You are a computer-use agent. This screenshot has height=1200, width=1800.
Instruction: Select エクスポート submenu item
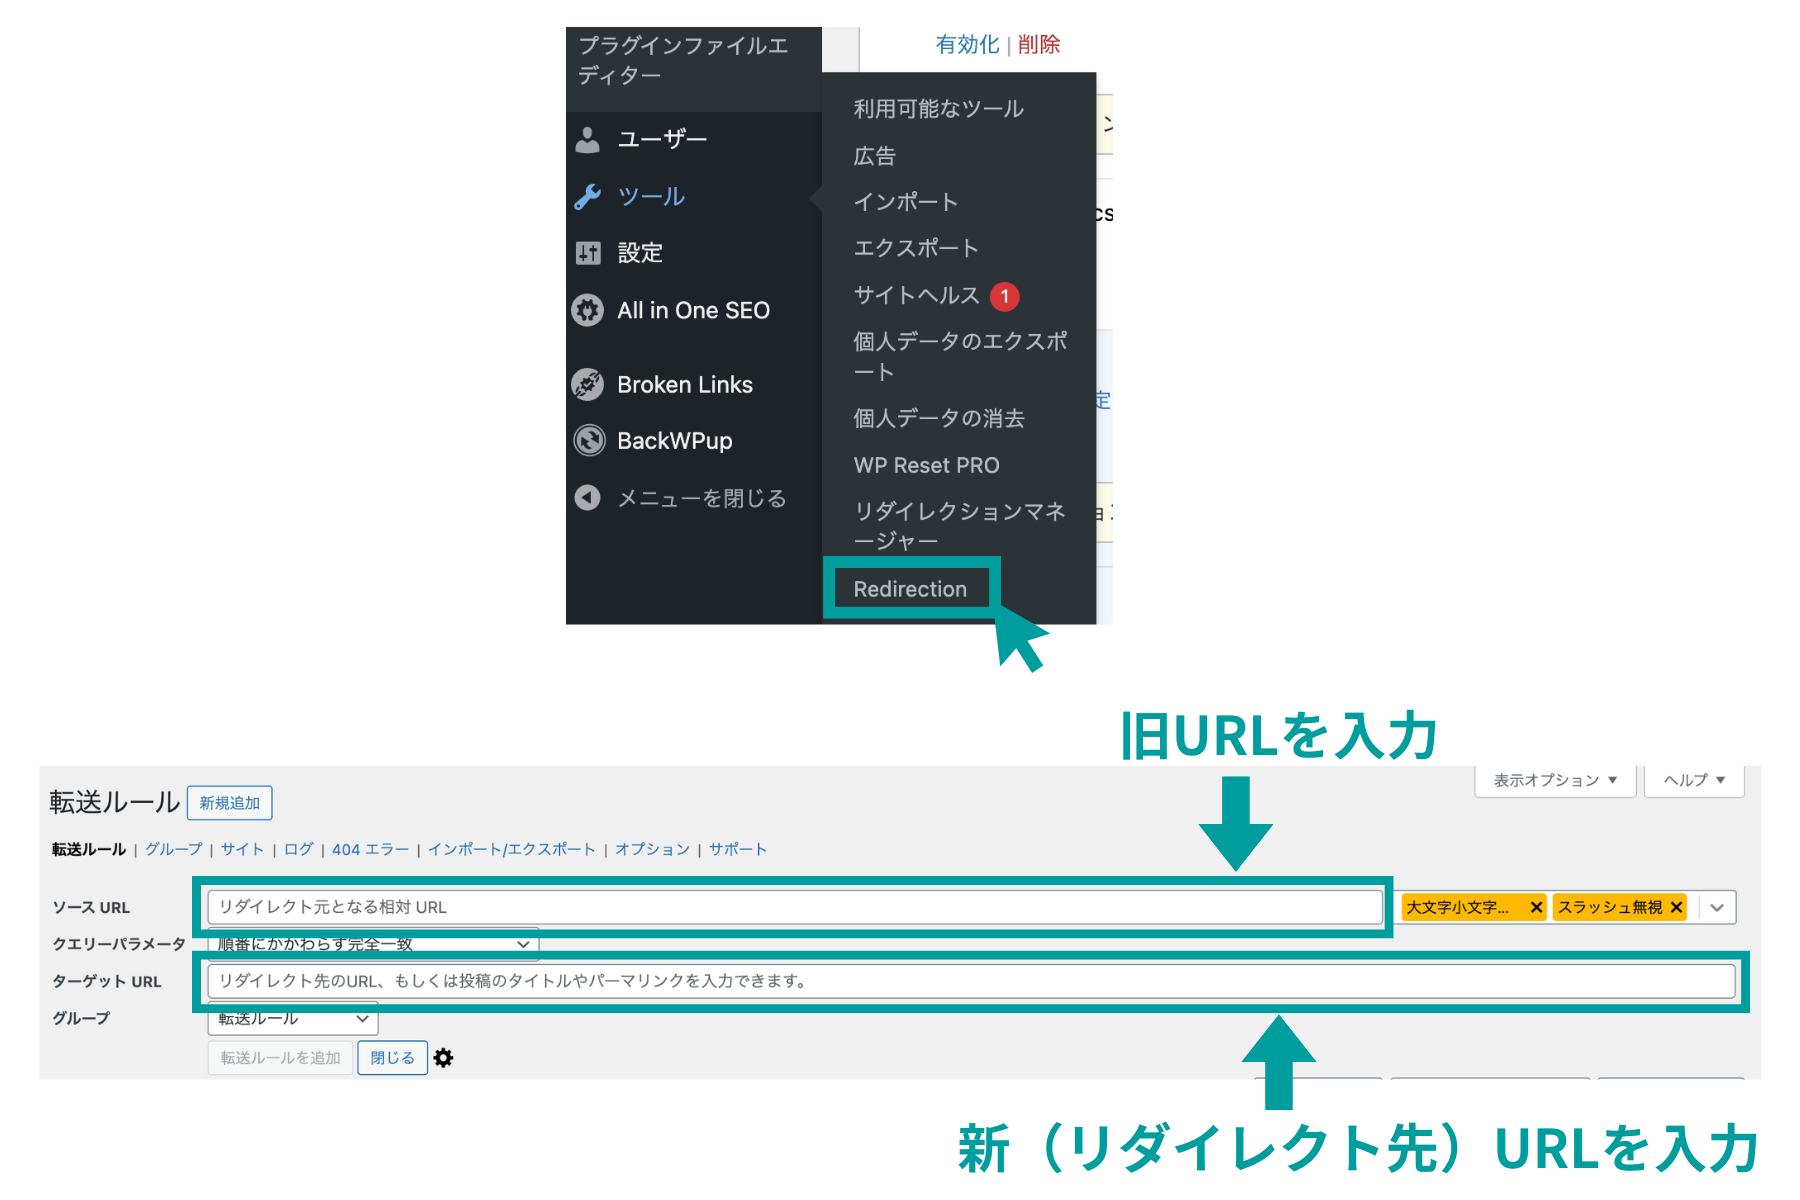click(x=916, y=248)
